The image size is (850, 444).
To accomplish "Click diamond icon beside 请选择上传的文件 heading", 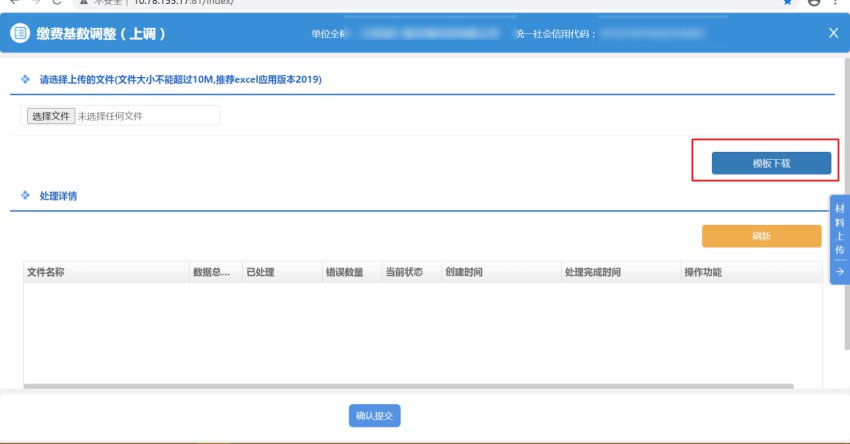I will pos(25,79).
